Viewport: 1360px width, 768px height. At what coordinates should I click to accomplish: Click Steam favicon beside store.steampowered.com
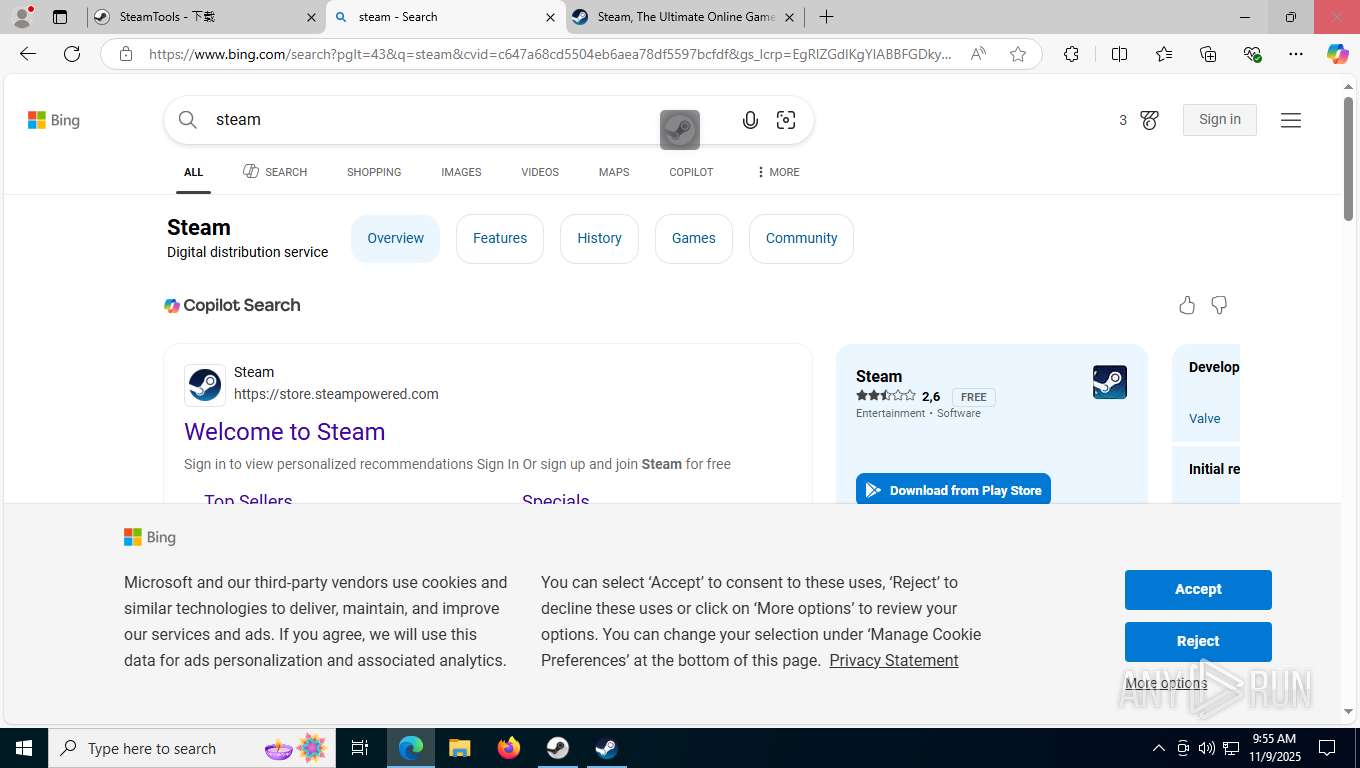point(205,385)
